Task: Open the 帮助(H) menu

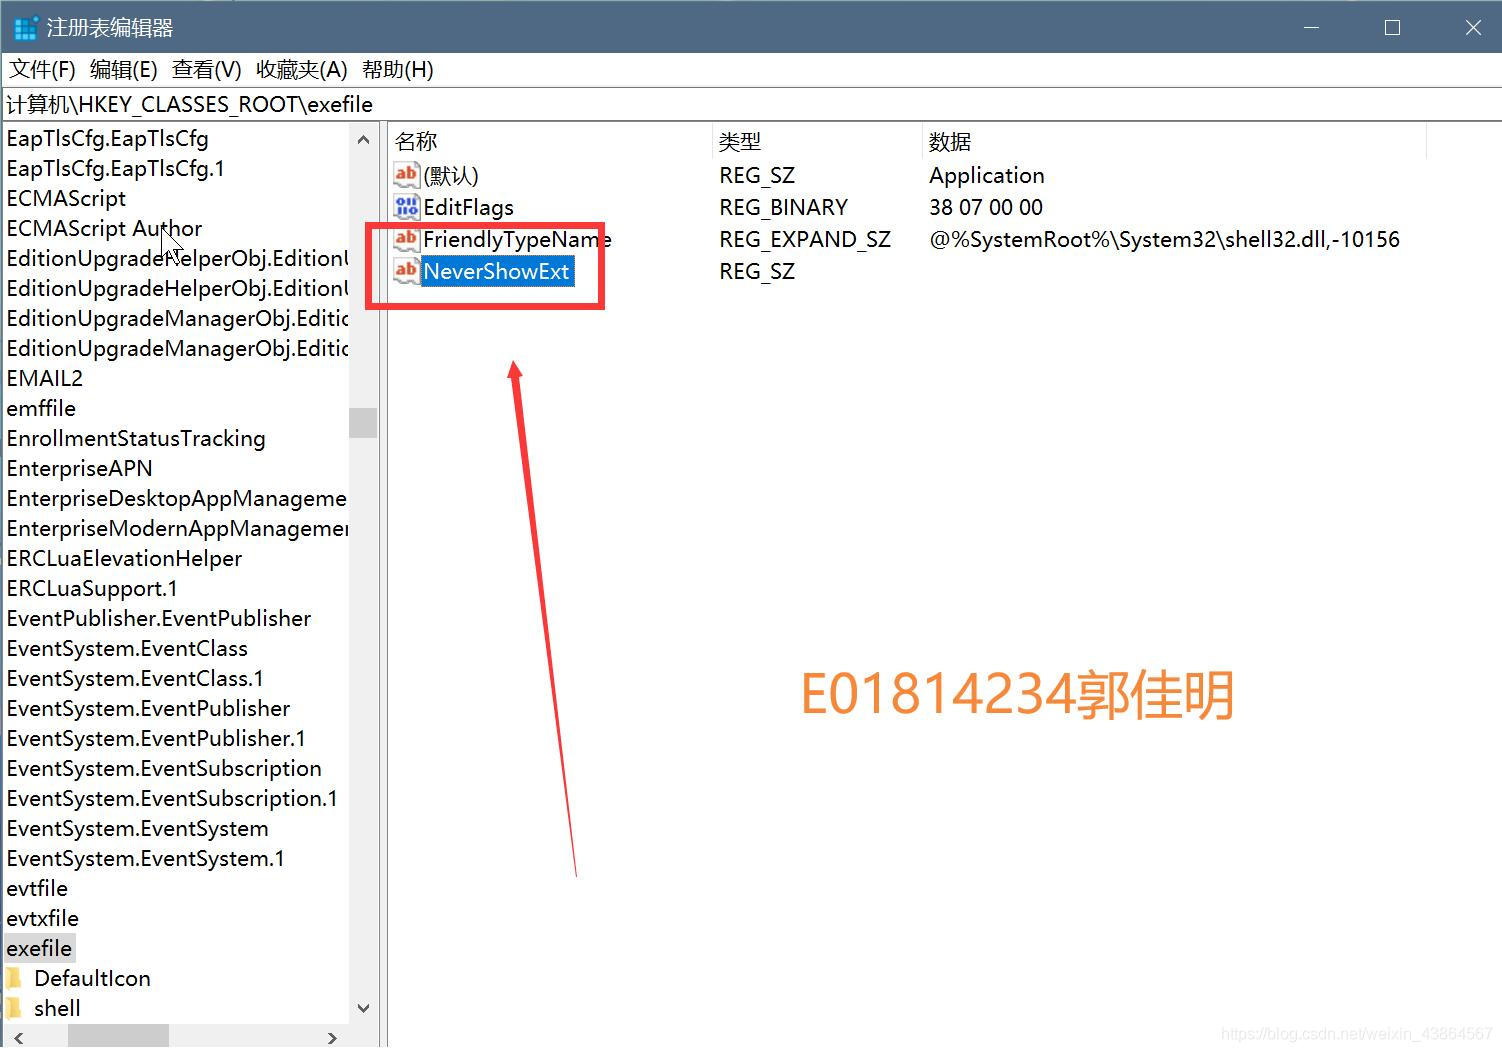Action: (397, 69)
